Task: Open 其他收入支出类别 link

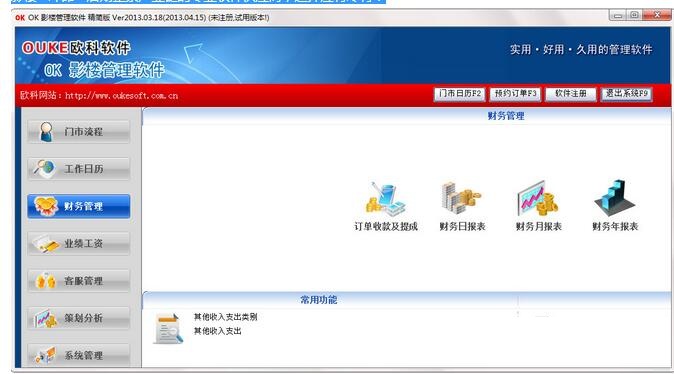Action: (x=225, y=317)
